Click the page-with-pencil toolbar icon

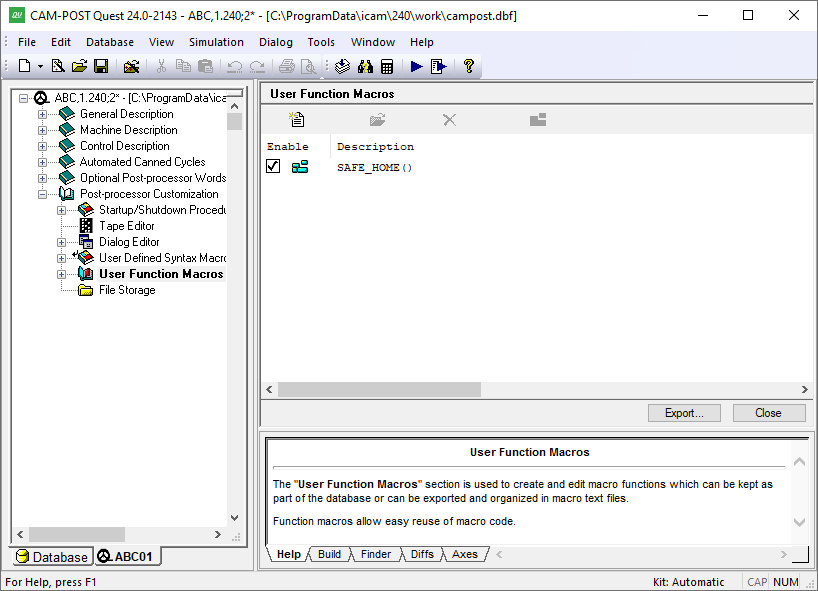[58, 66]
